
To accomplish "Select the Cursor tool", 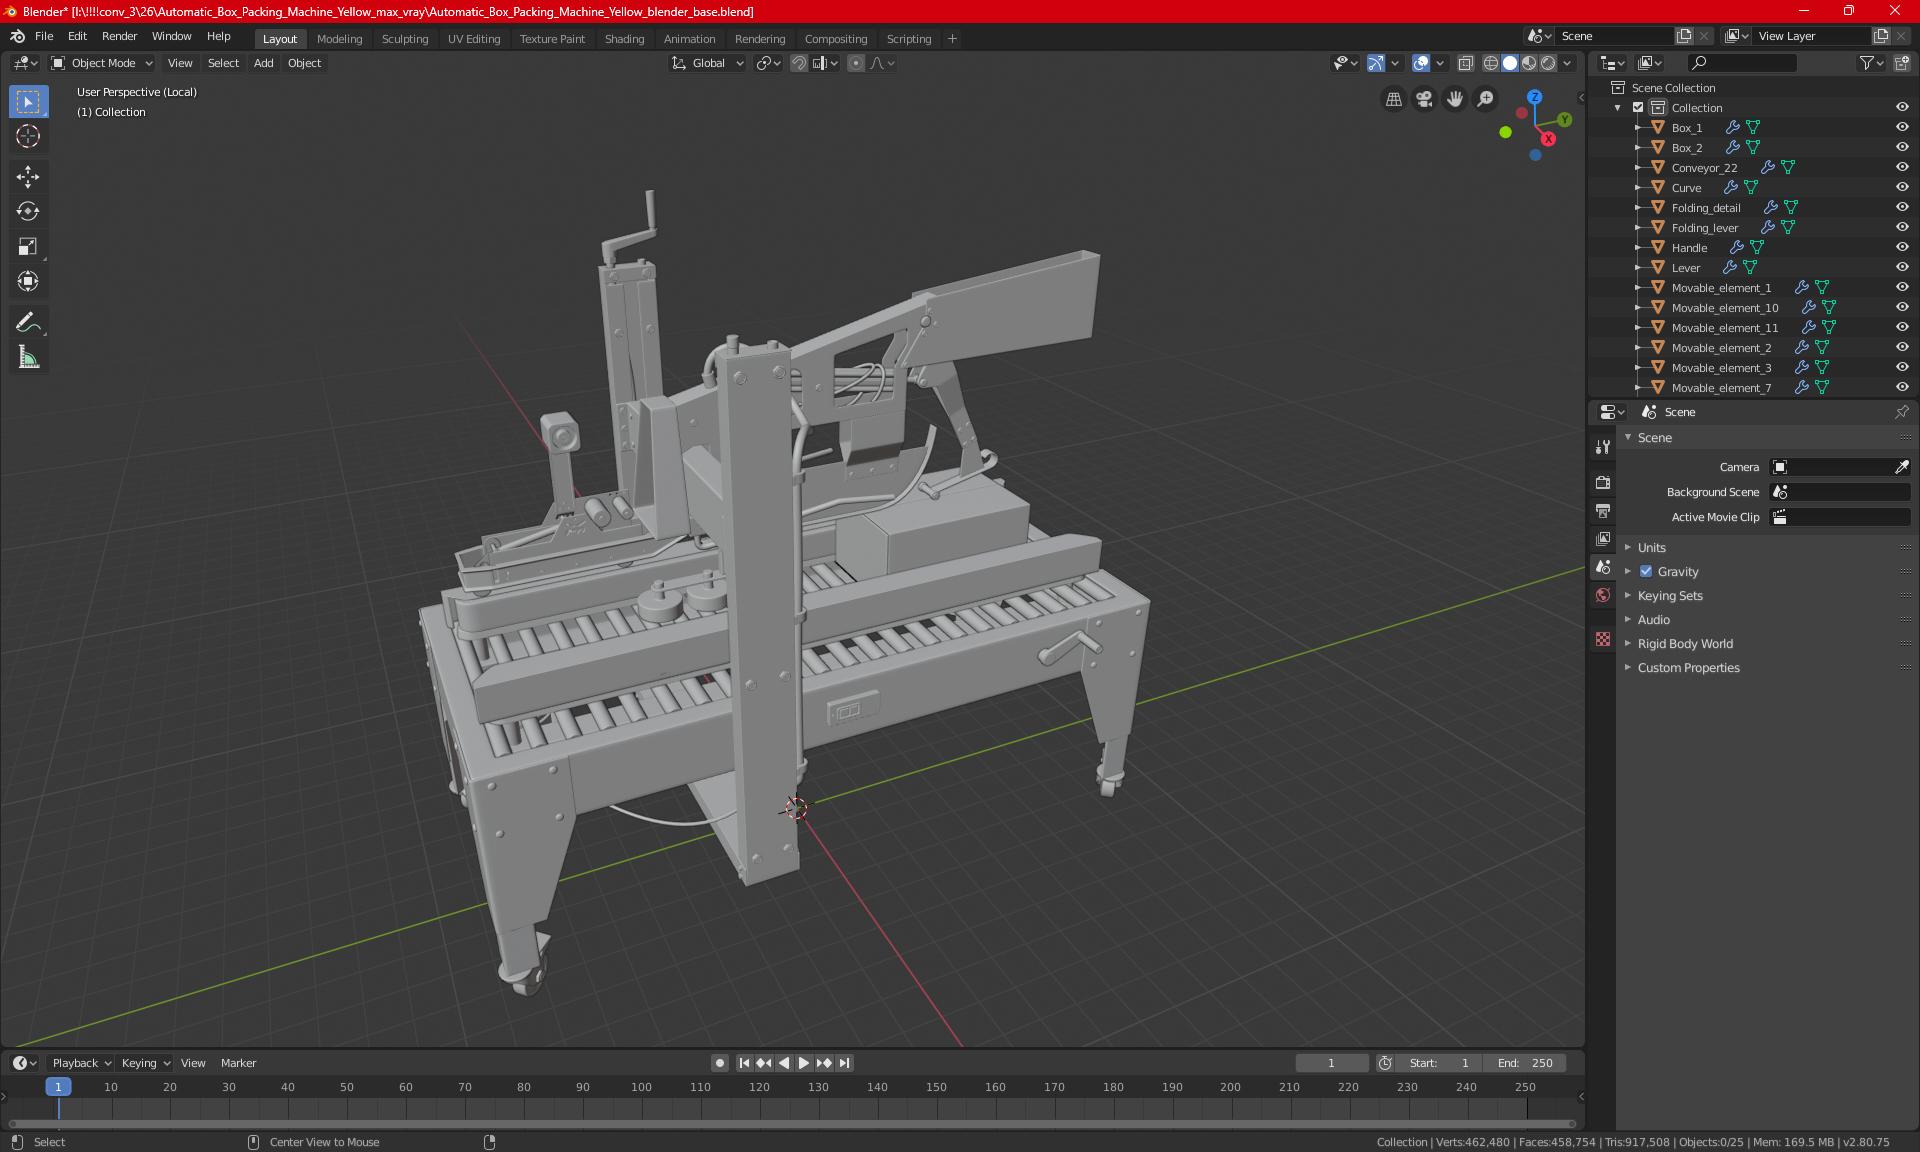I will pos(28,136).
